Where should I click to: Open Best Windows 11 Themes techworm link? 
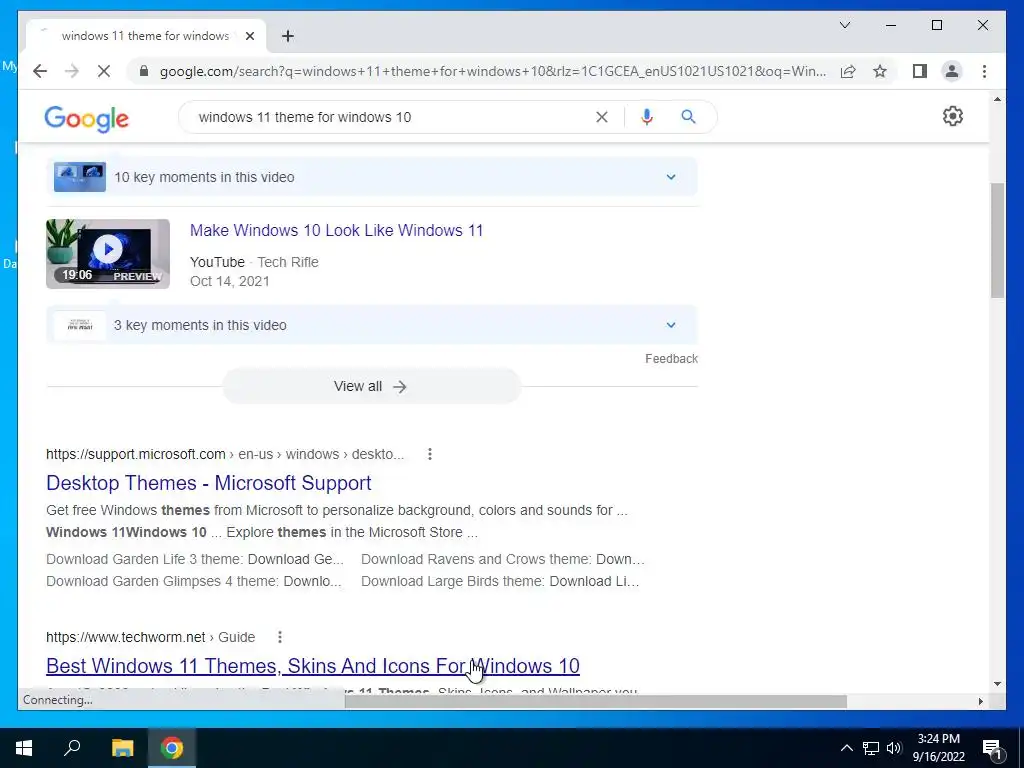tap(313, 665)
